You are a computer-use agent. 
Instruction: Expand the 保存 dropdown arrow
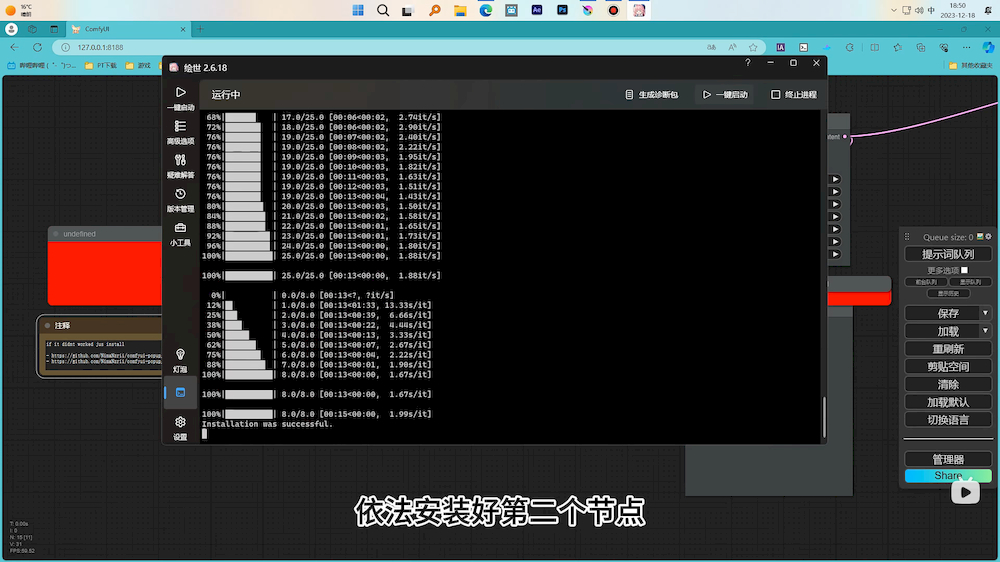pos(985,313)
